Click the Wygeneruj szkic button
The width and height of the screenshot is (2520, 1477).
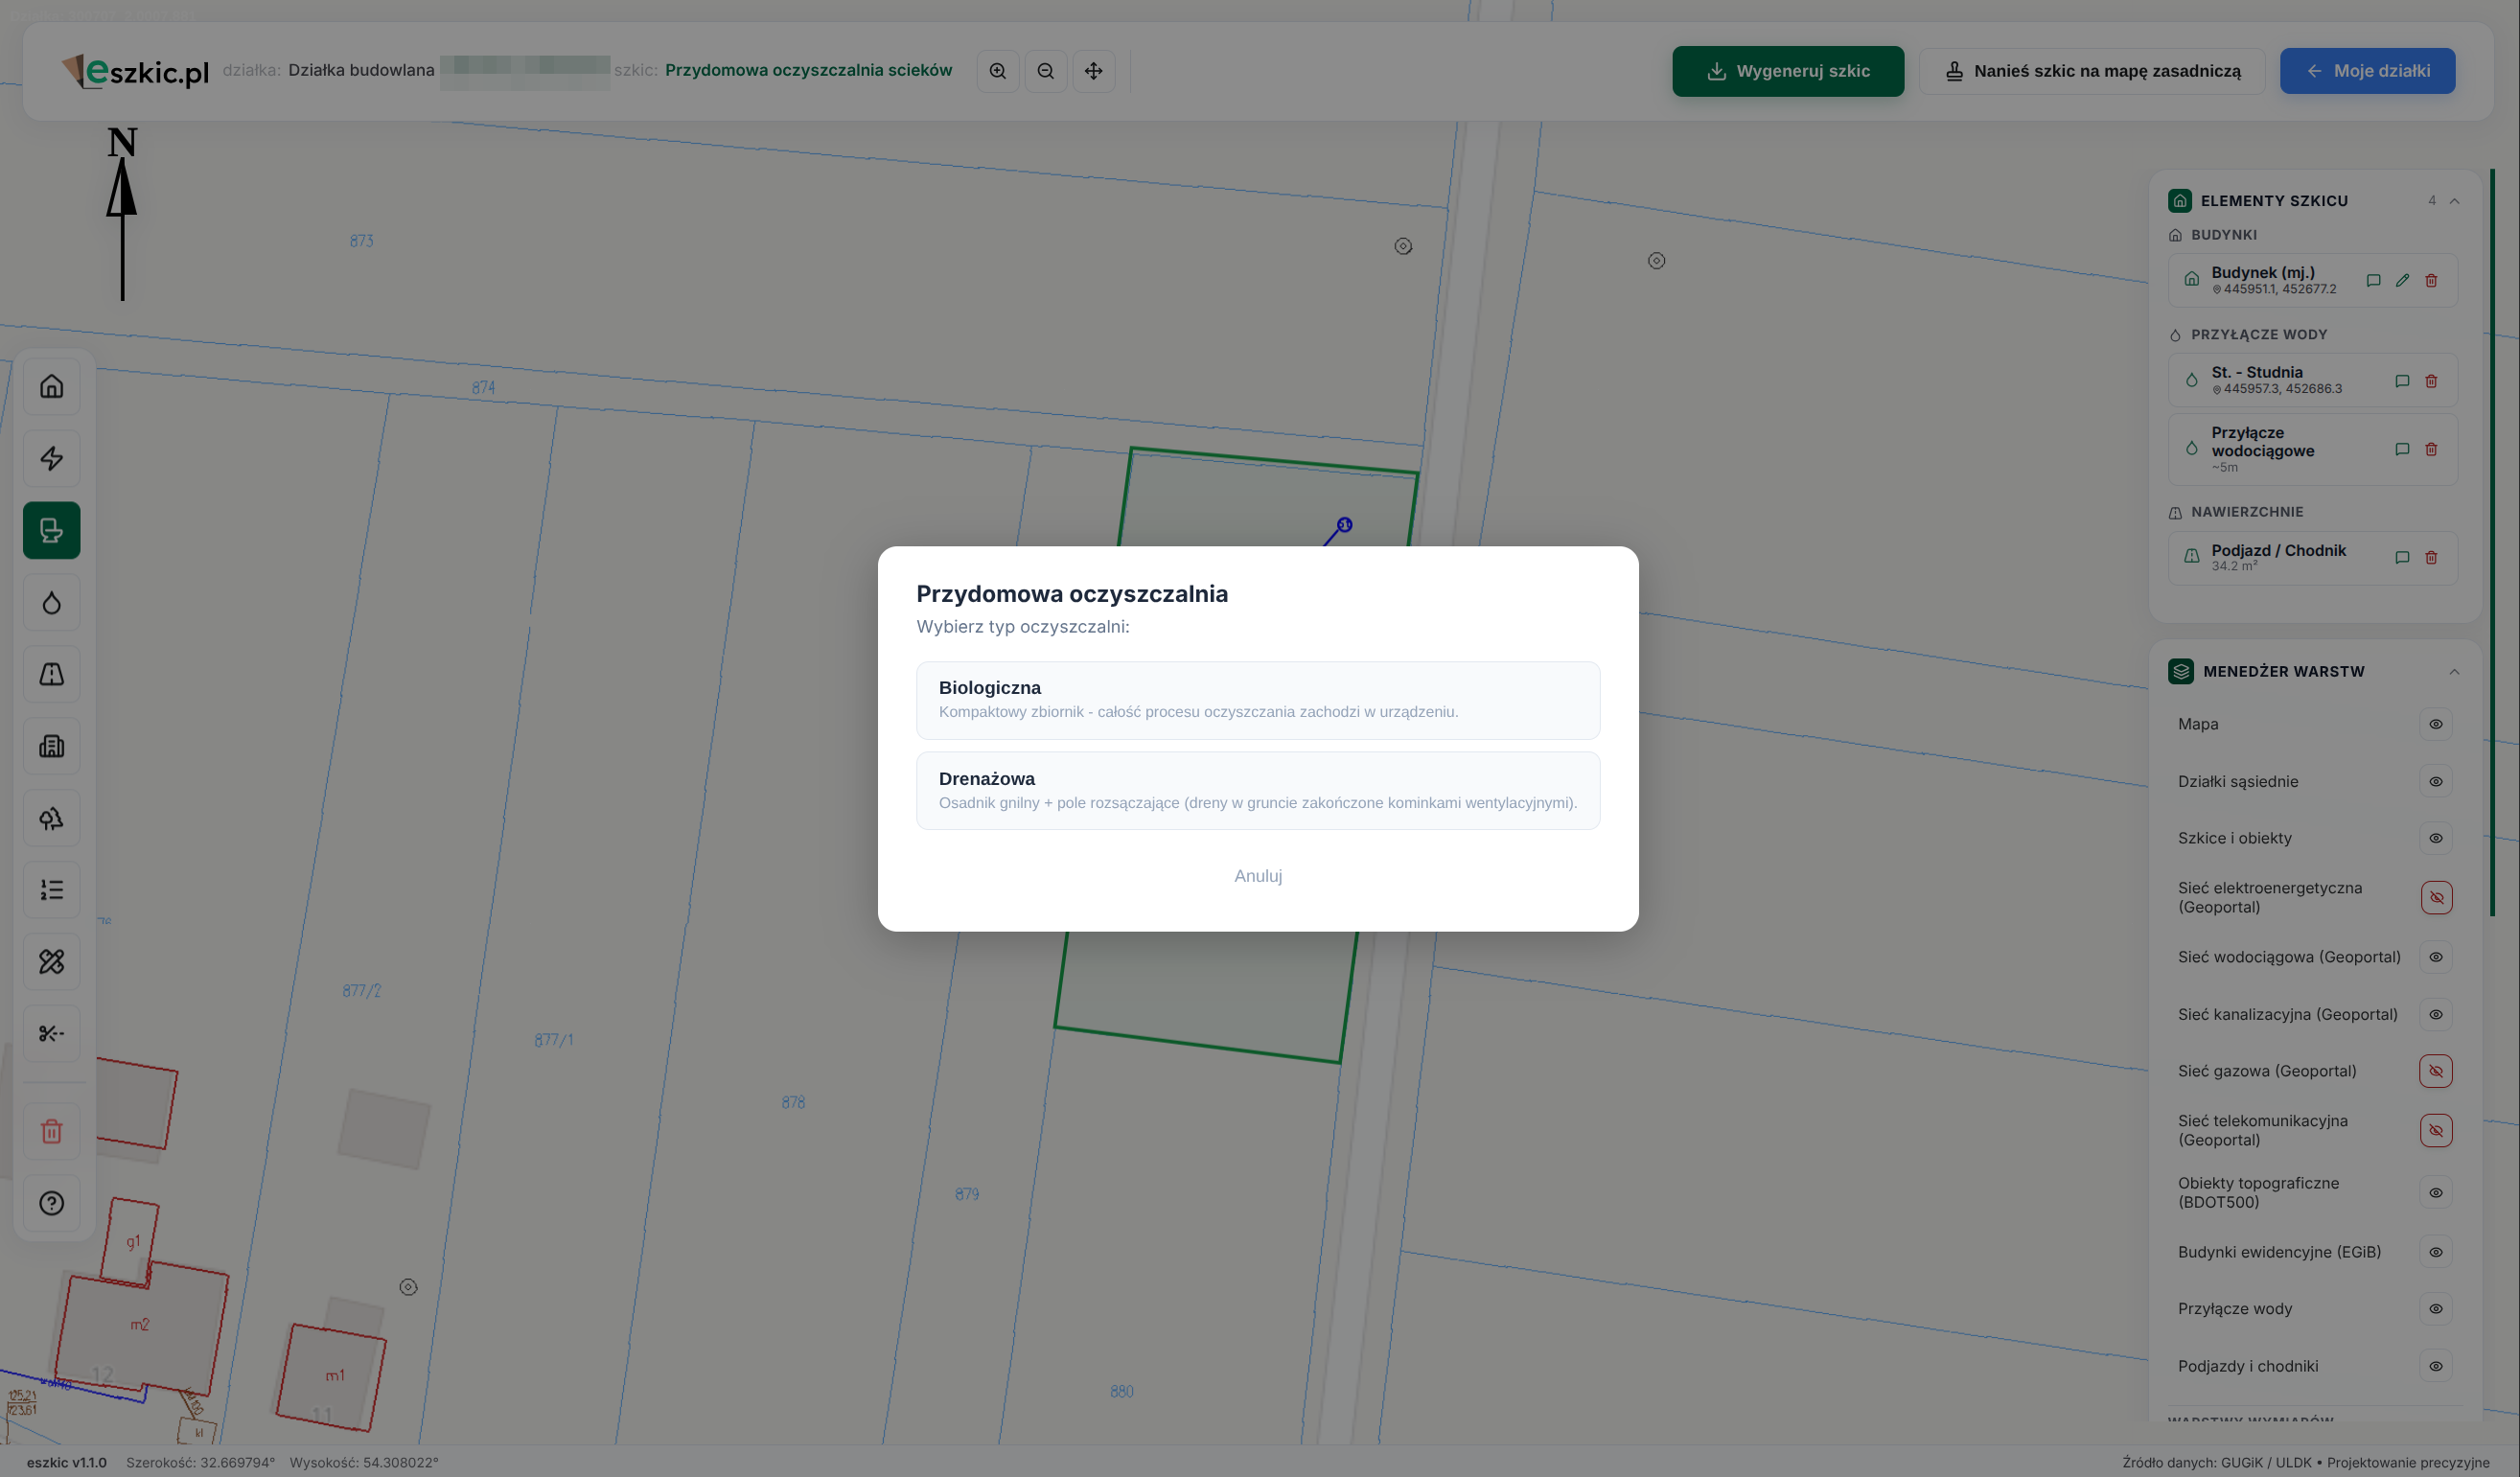(1788, 71)
